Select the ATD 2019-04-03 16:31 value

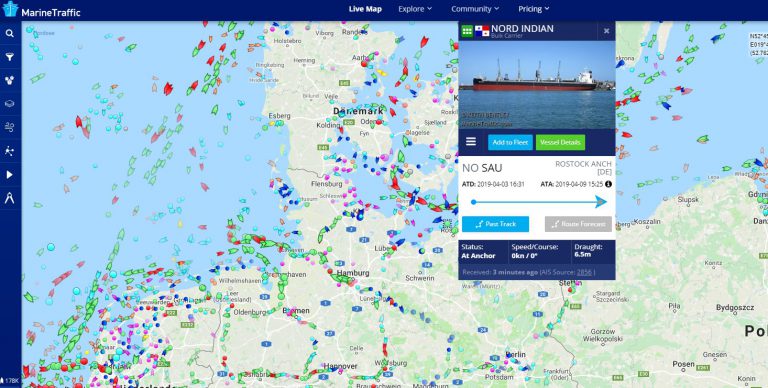(501, 184)
